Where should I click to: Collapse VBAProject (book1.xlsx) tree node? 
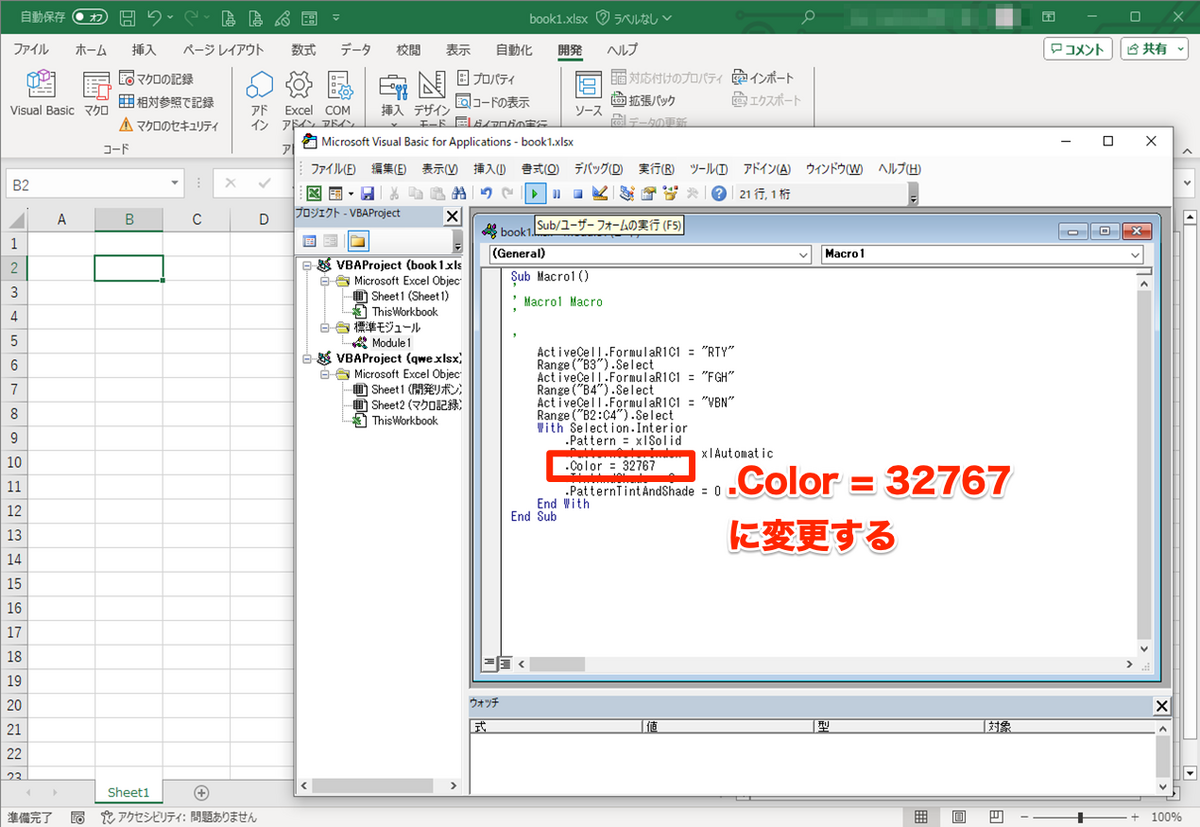307,266
